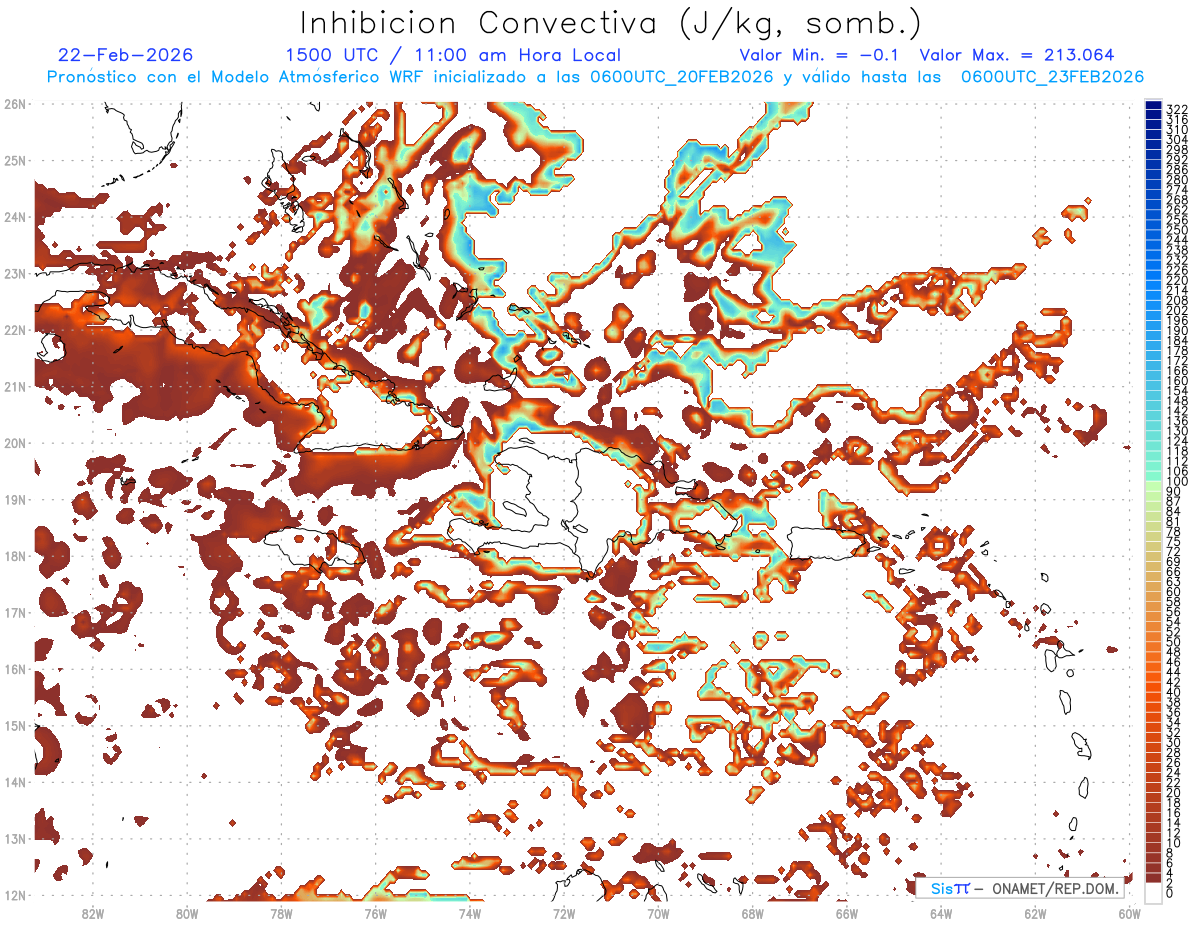Click the title 'Inhibicion Convectiva (J/kg, somb.)'
This screenshot has height=927, width=1200.
coord(611,24)
